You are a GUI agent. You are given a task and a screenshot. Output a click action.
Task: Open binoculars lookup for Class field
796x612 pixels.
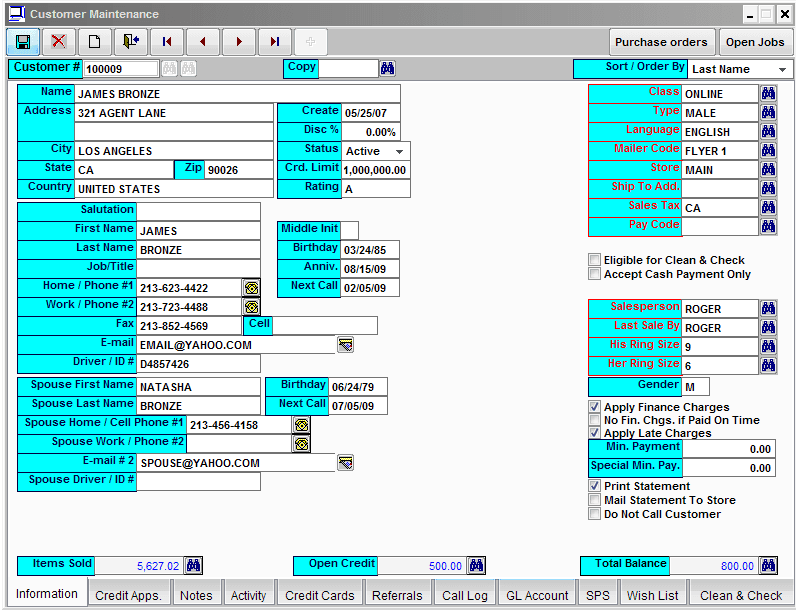tap(768, 93)
